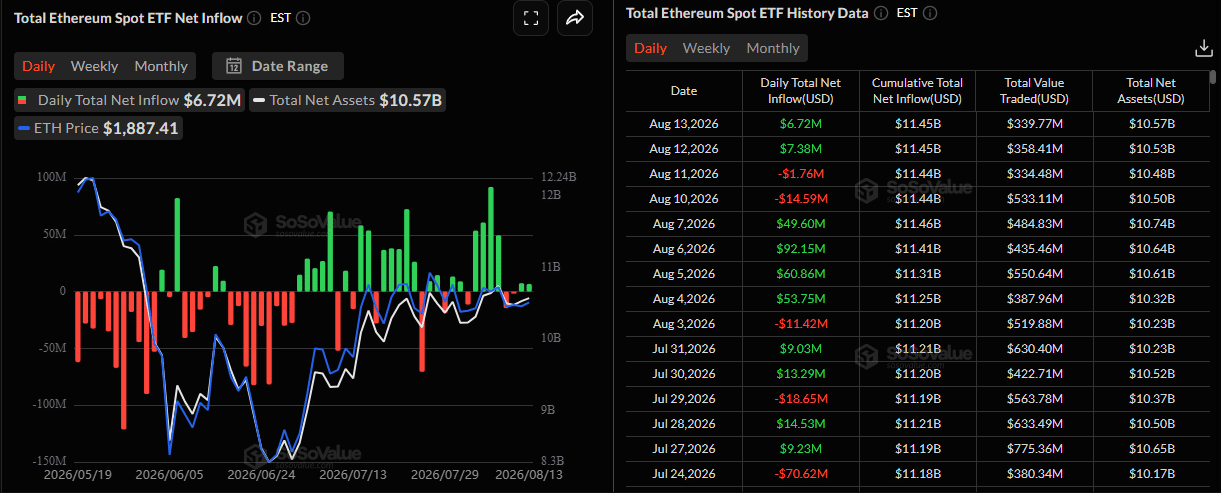Viewport: 1221px width, 493px height.
Task: Open the info icon beside Net Inflow title
Action: click(x=254, y=18)
